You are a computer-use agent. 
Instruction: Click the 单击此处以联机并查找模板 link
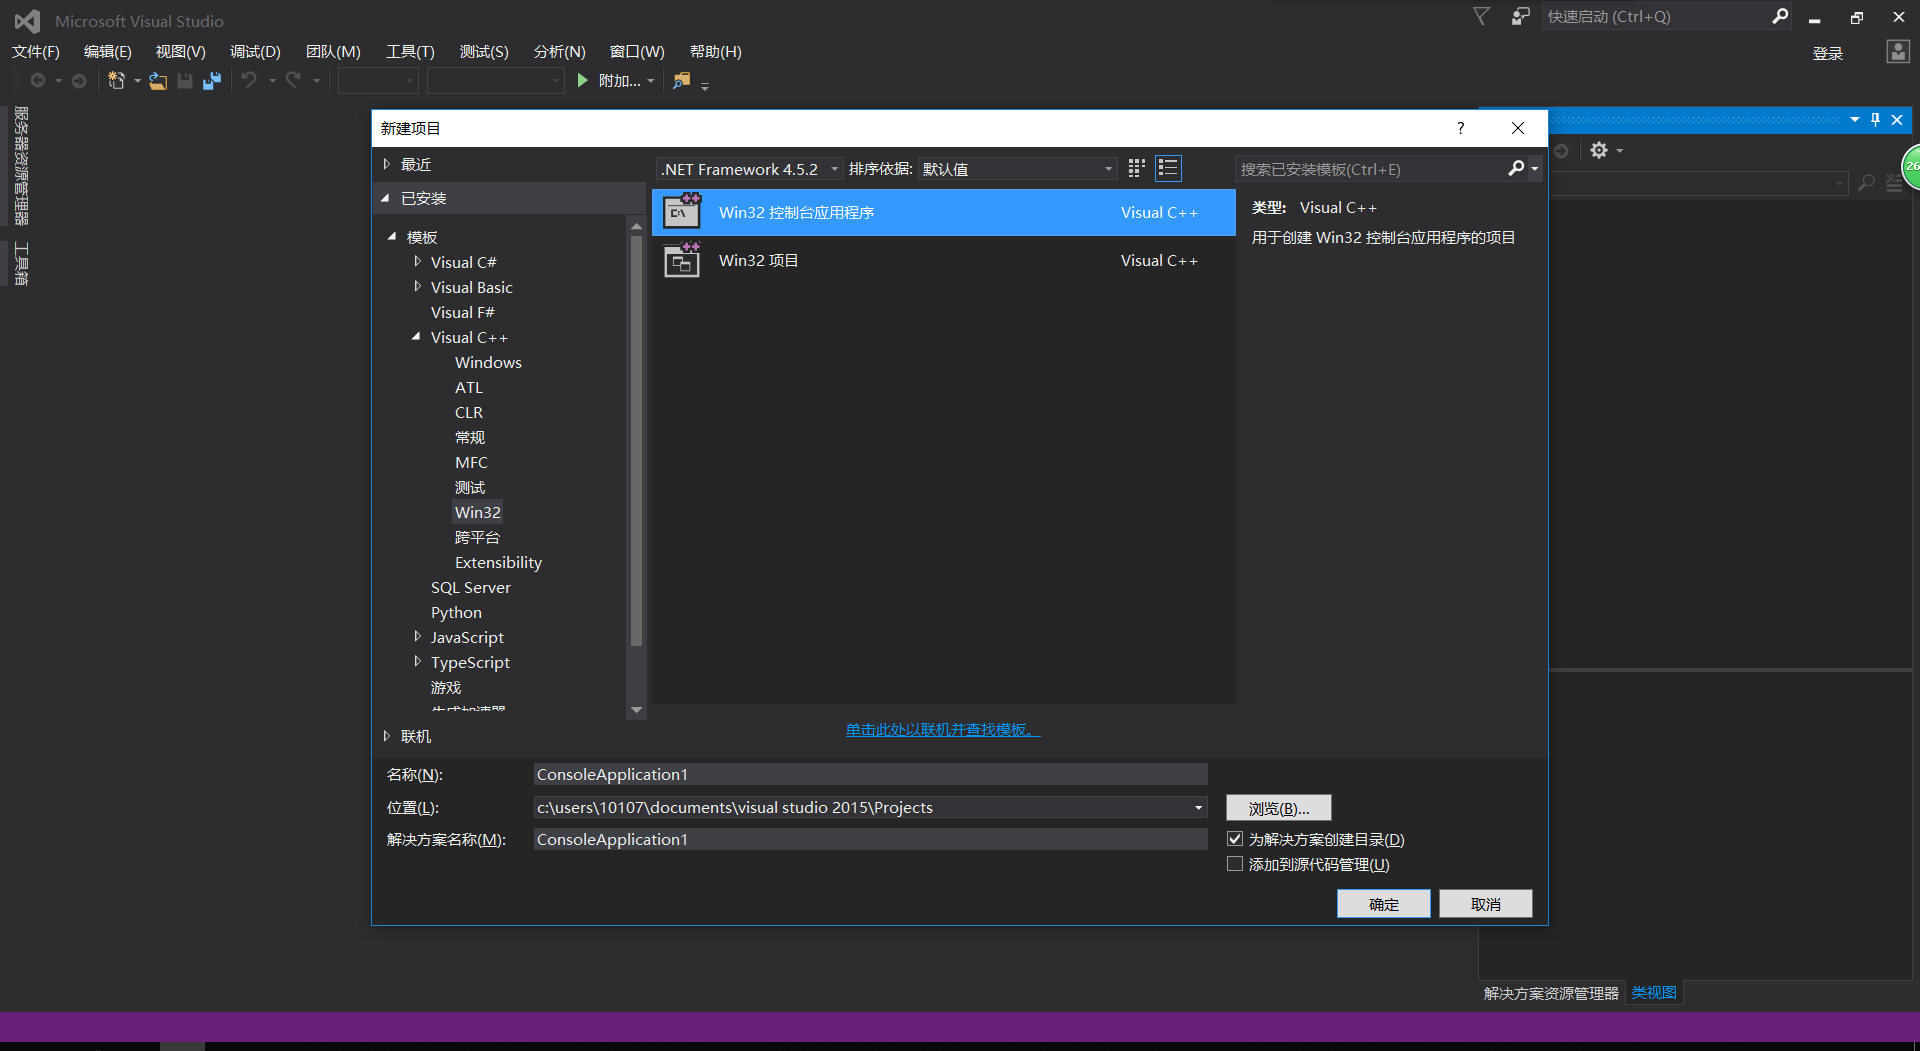point(943,730)
